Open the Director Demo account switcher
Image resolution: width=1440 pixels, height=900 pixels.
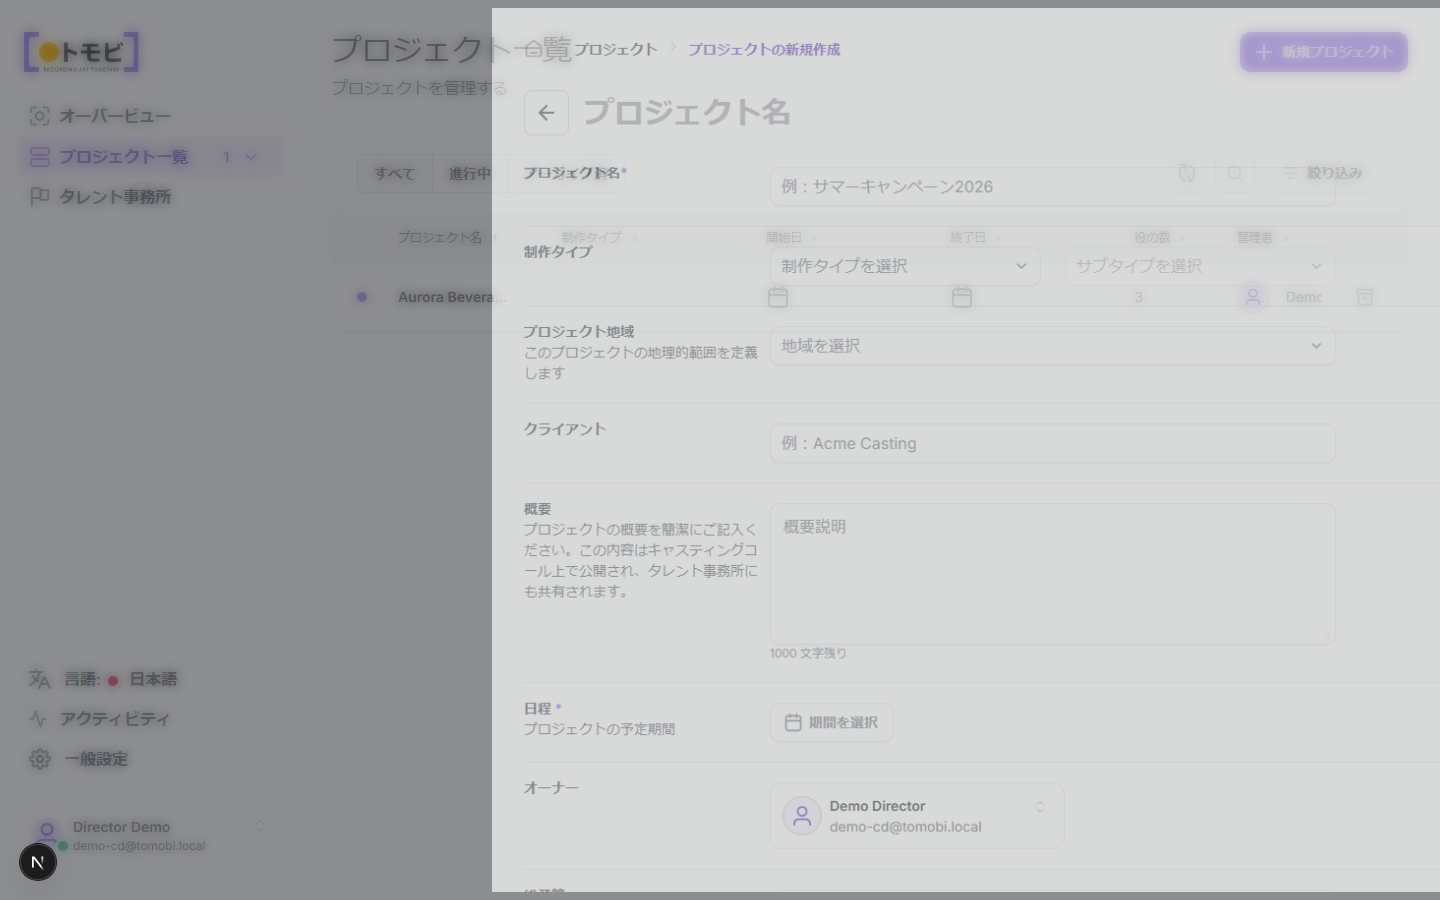click(x=150, y=836)
